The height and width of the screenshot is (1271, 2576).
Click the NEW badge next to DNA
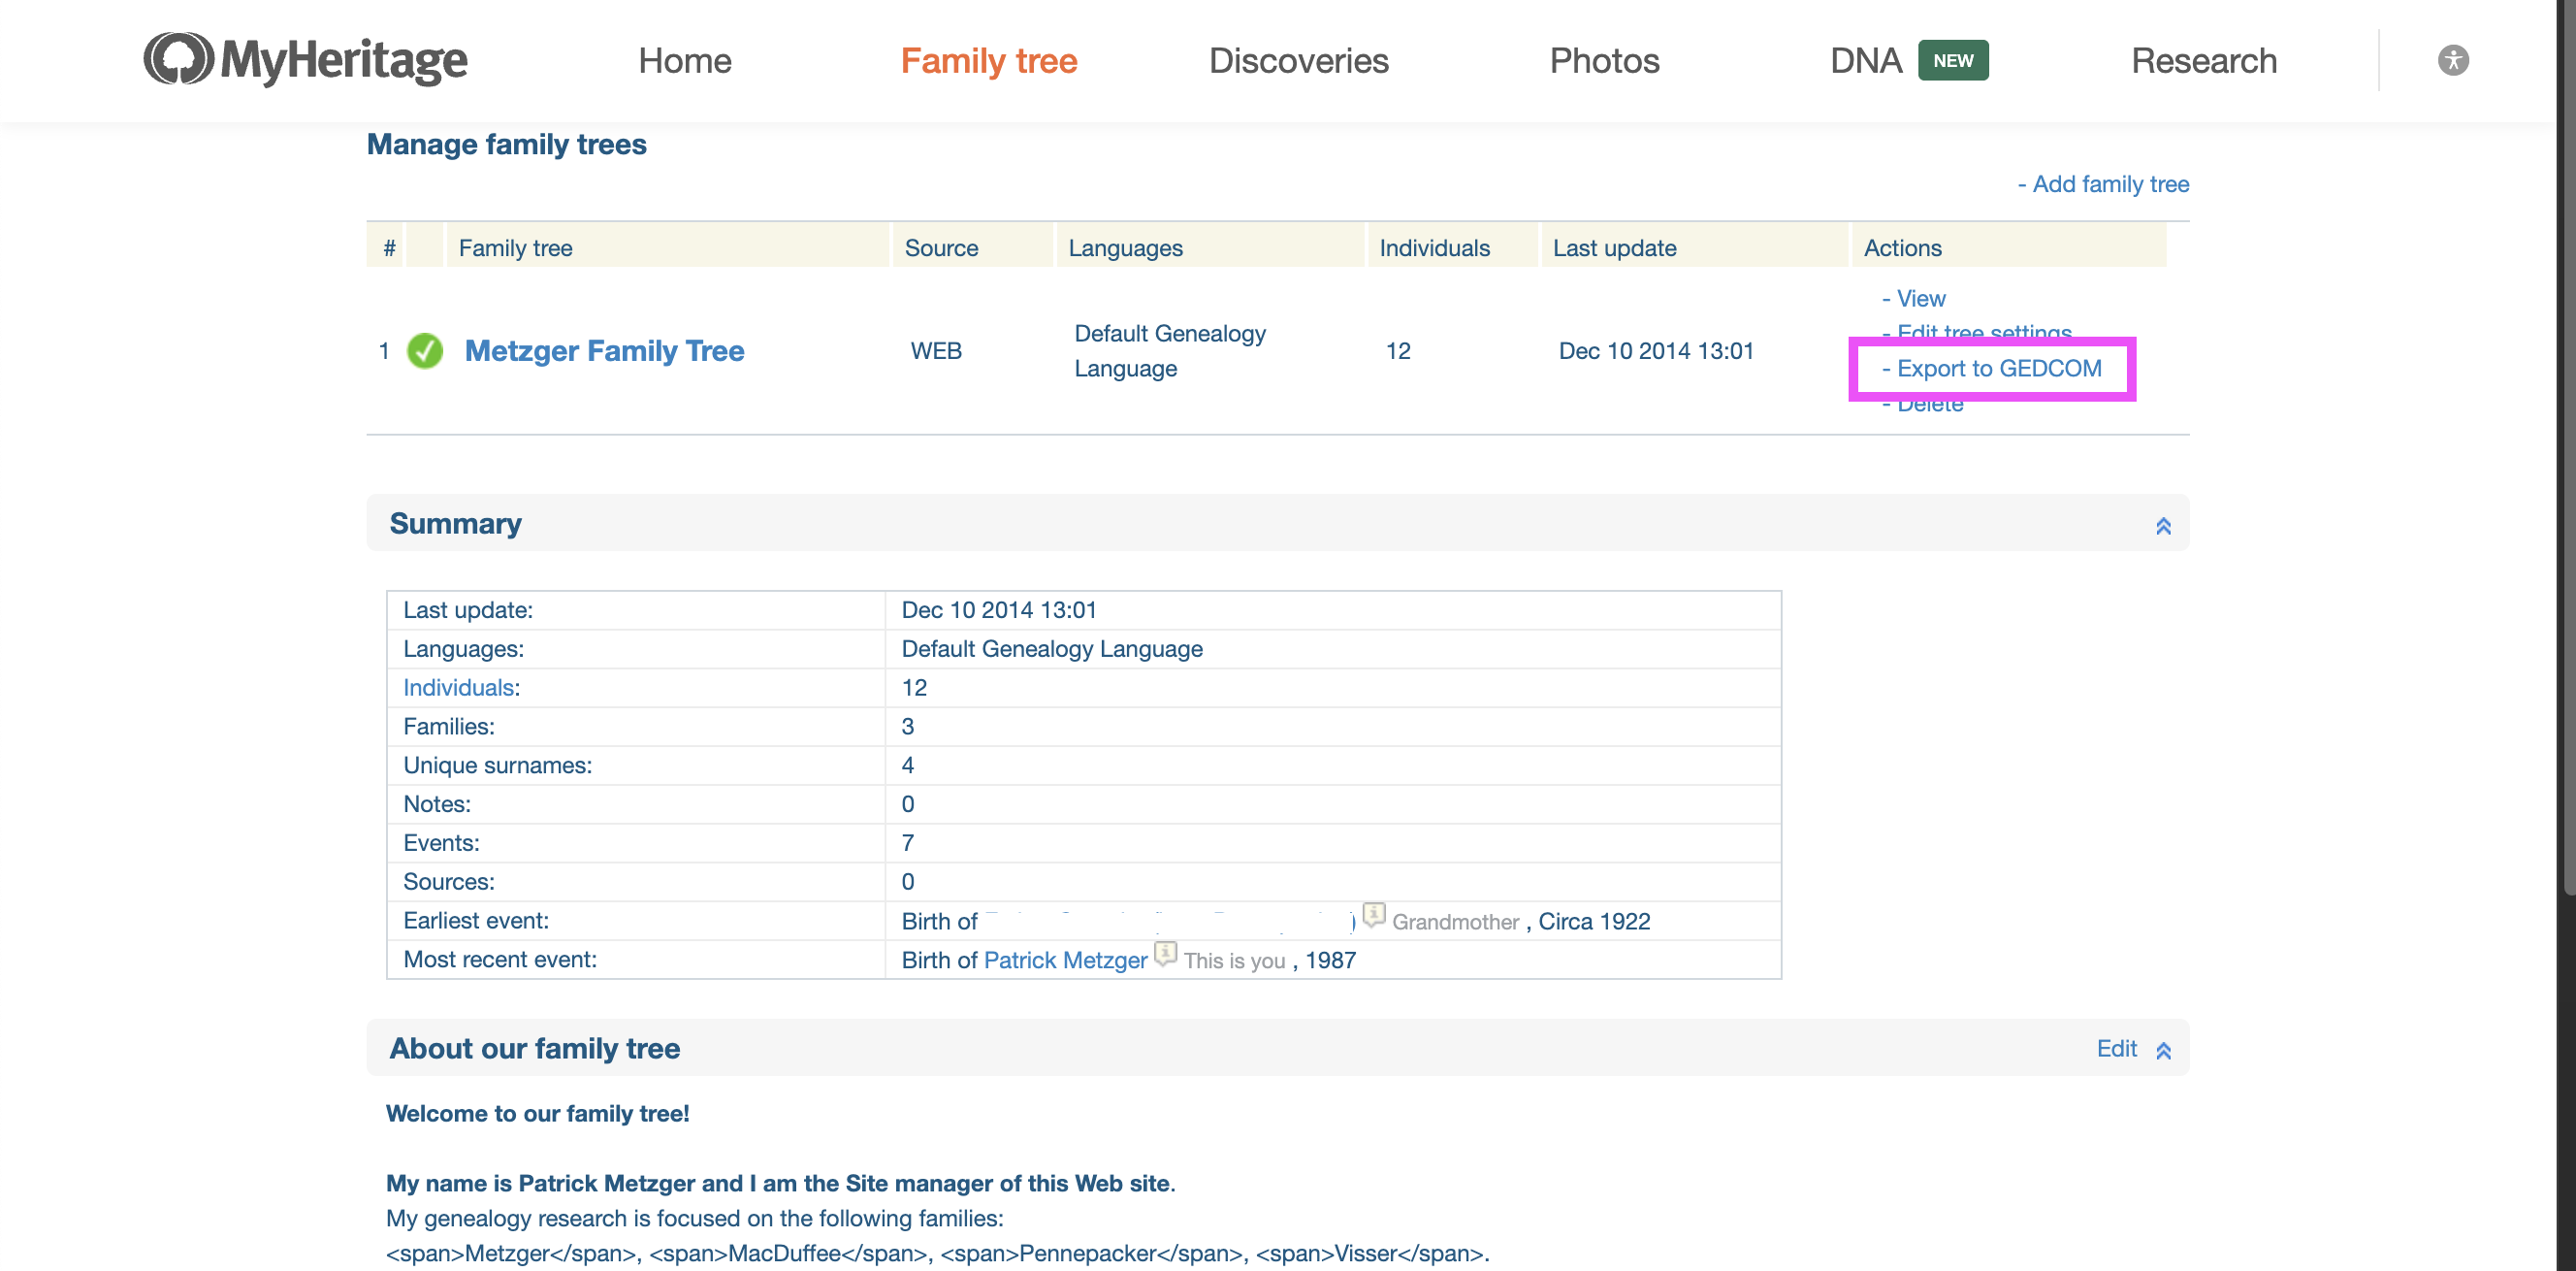(x=1952, y=60)
